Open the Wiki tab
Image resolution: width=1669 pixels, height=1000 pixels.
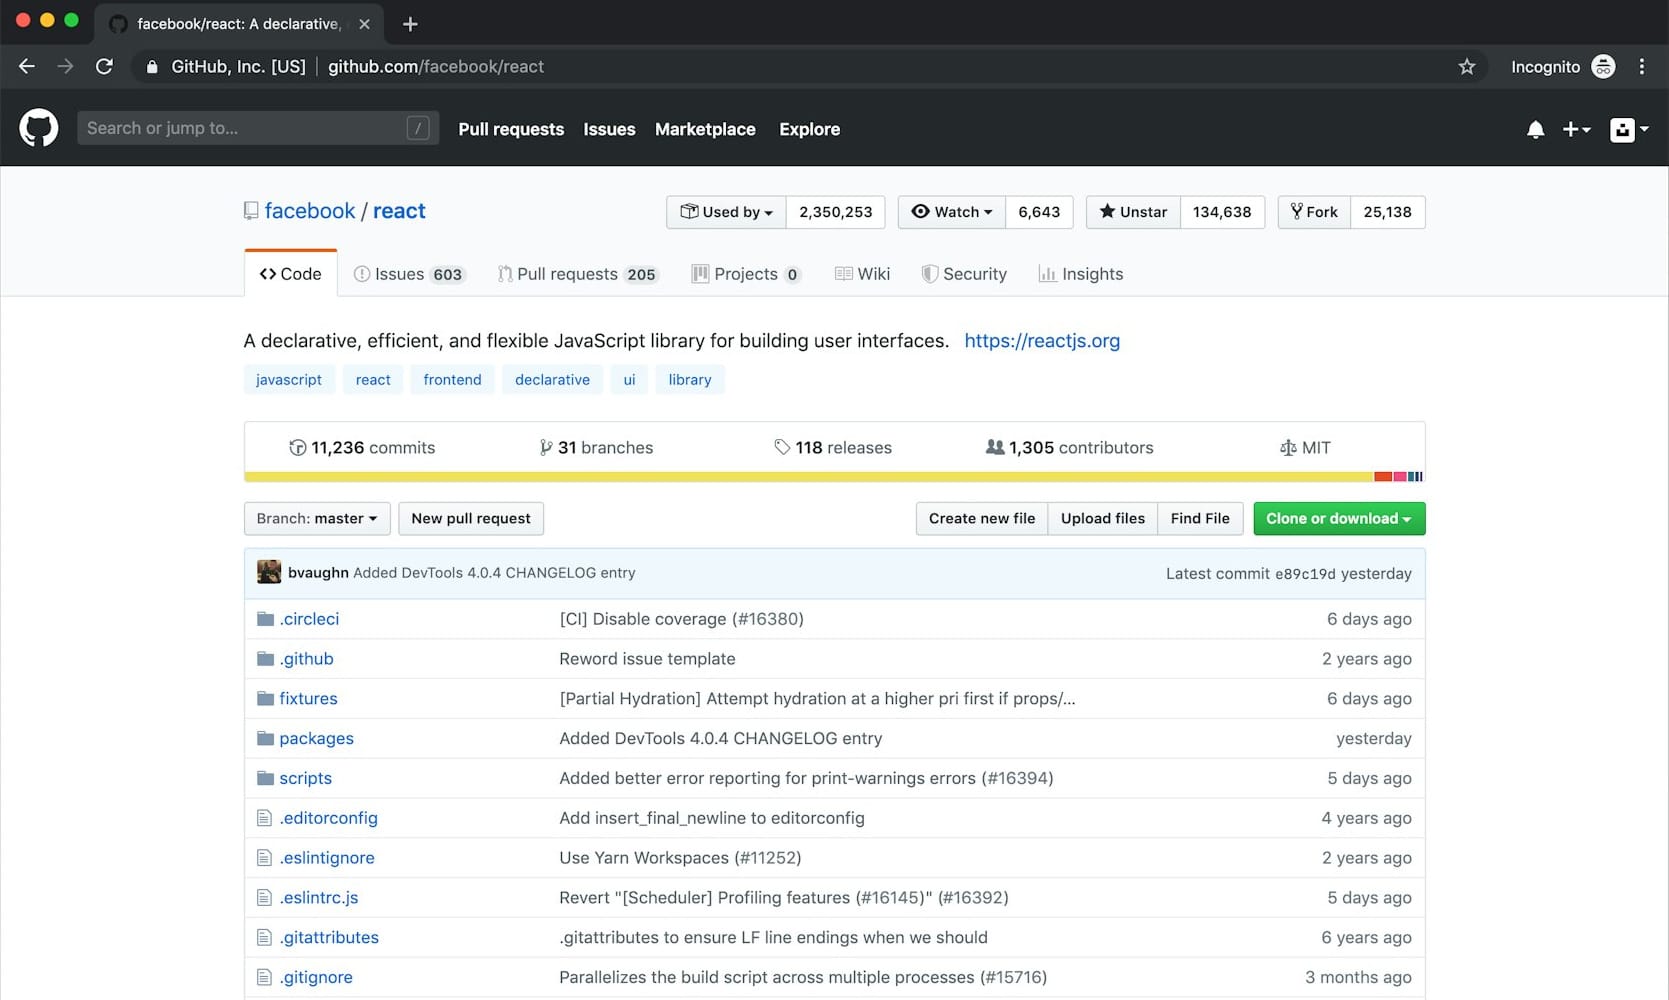point(862,274)
